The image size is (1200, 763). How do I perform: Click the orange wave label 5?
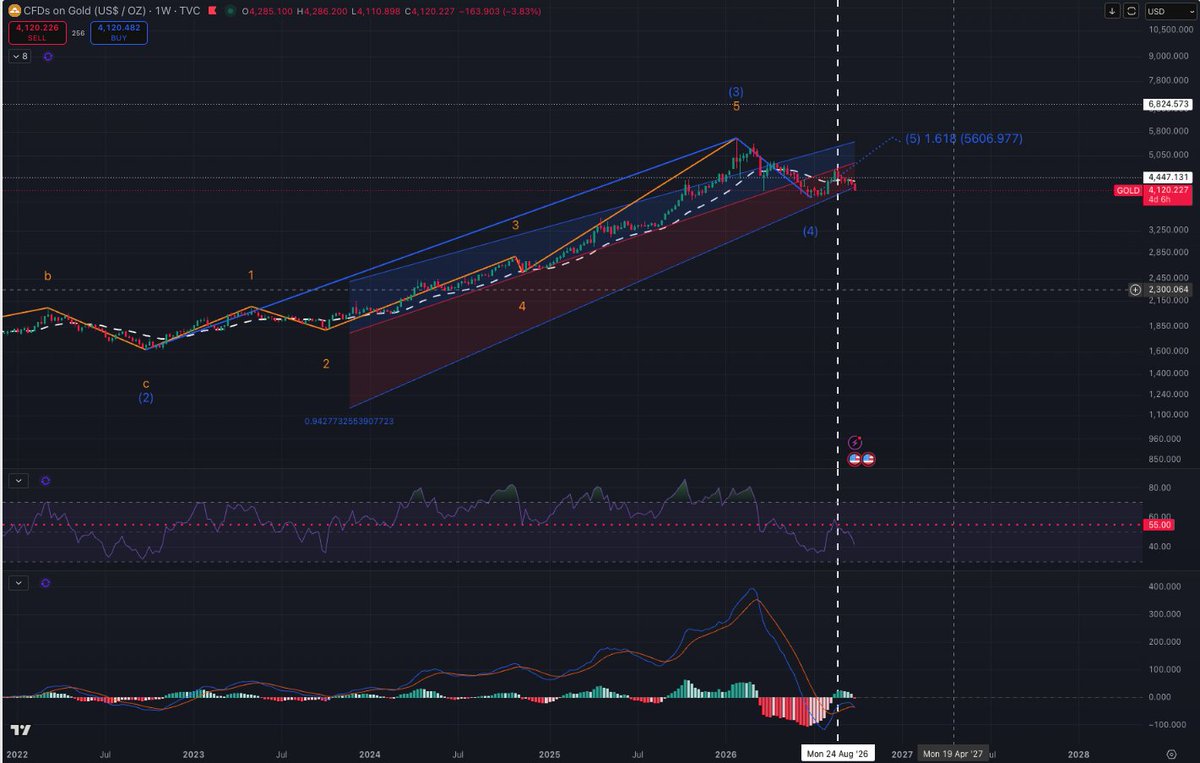pyautogui.click(x=736, y=106)
